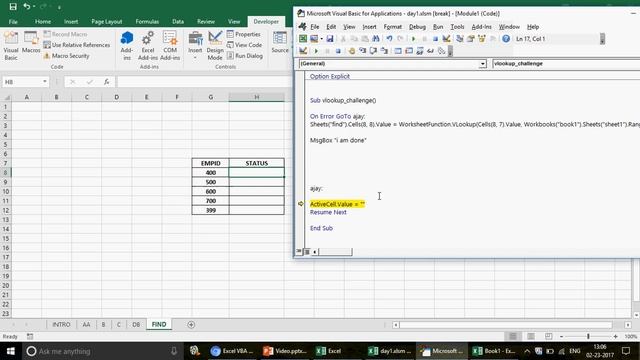Open the Excel File tab

[13, 22]
